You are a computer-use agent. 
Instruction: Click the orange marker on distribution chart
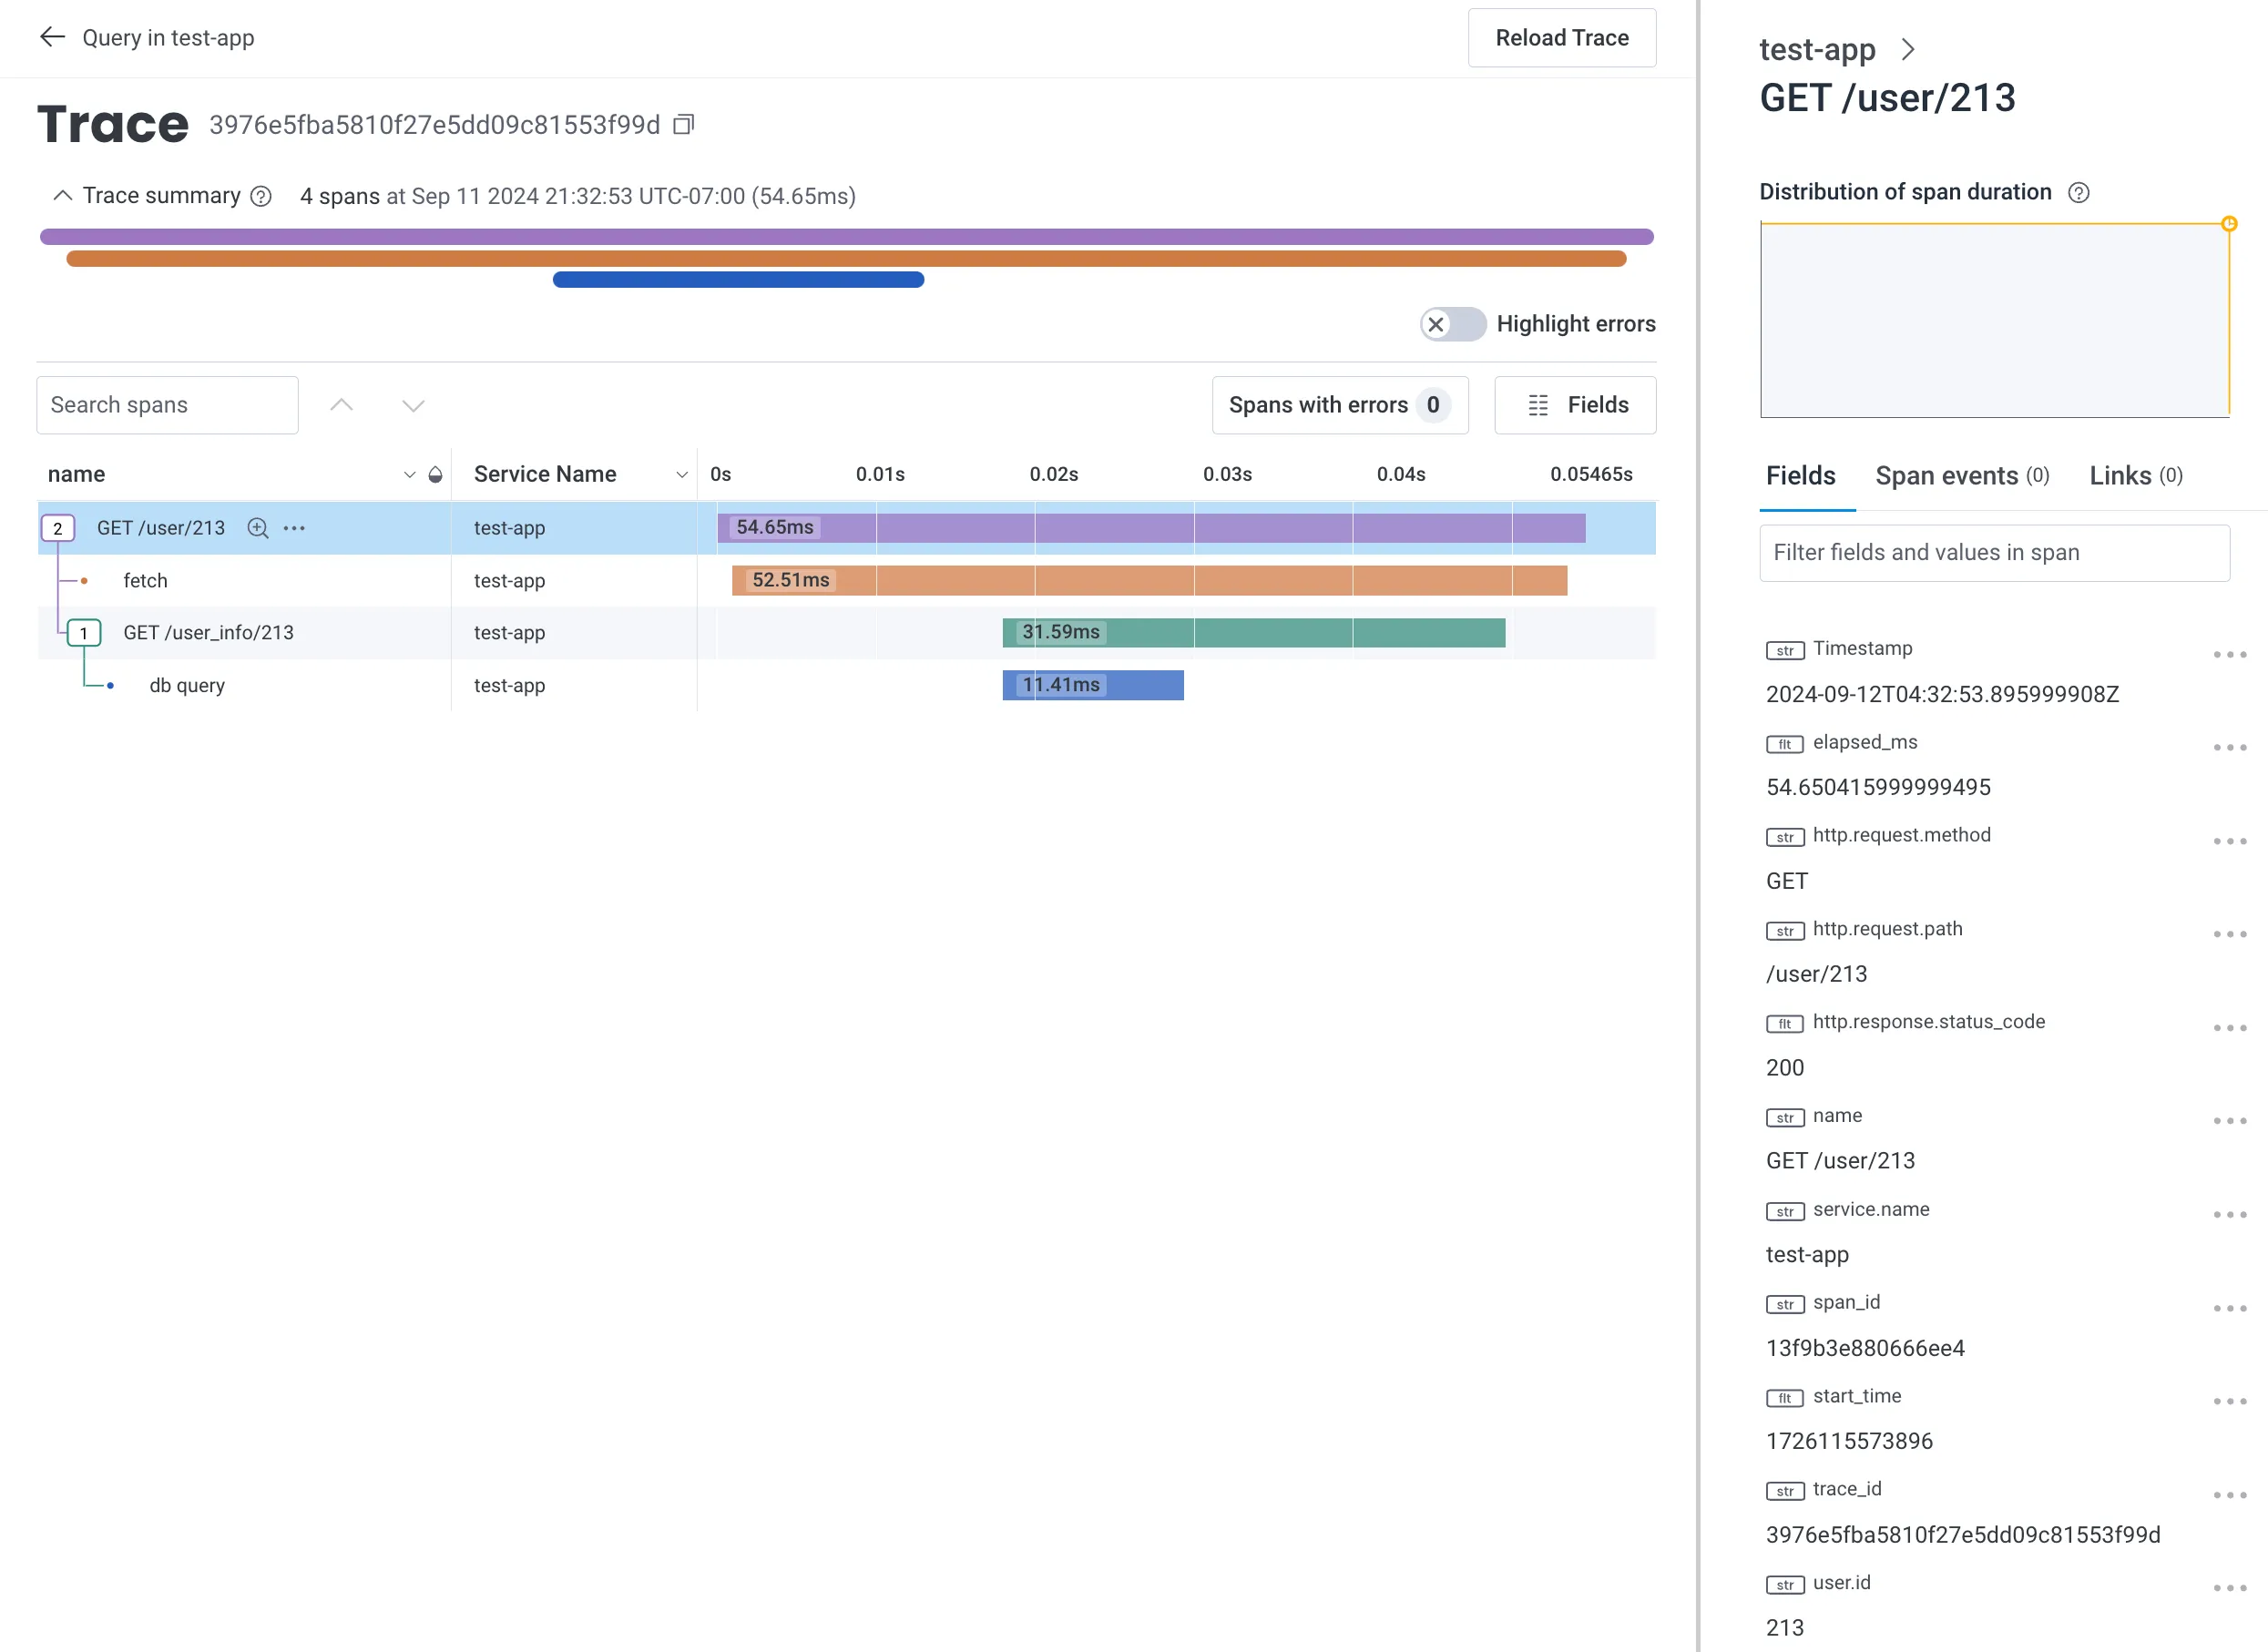point(2229,224)
